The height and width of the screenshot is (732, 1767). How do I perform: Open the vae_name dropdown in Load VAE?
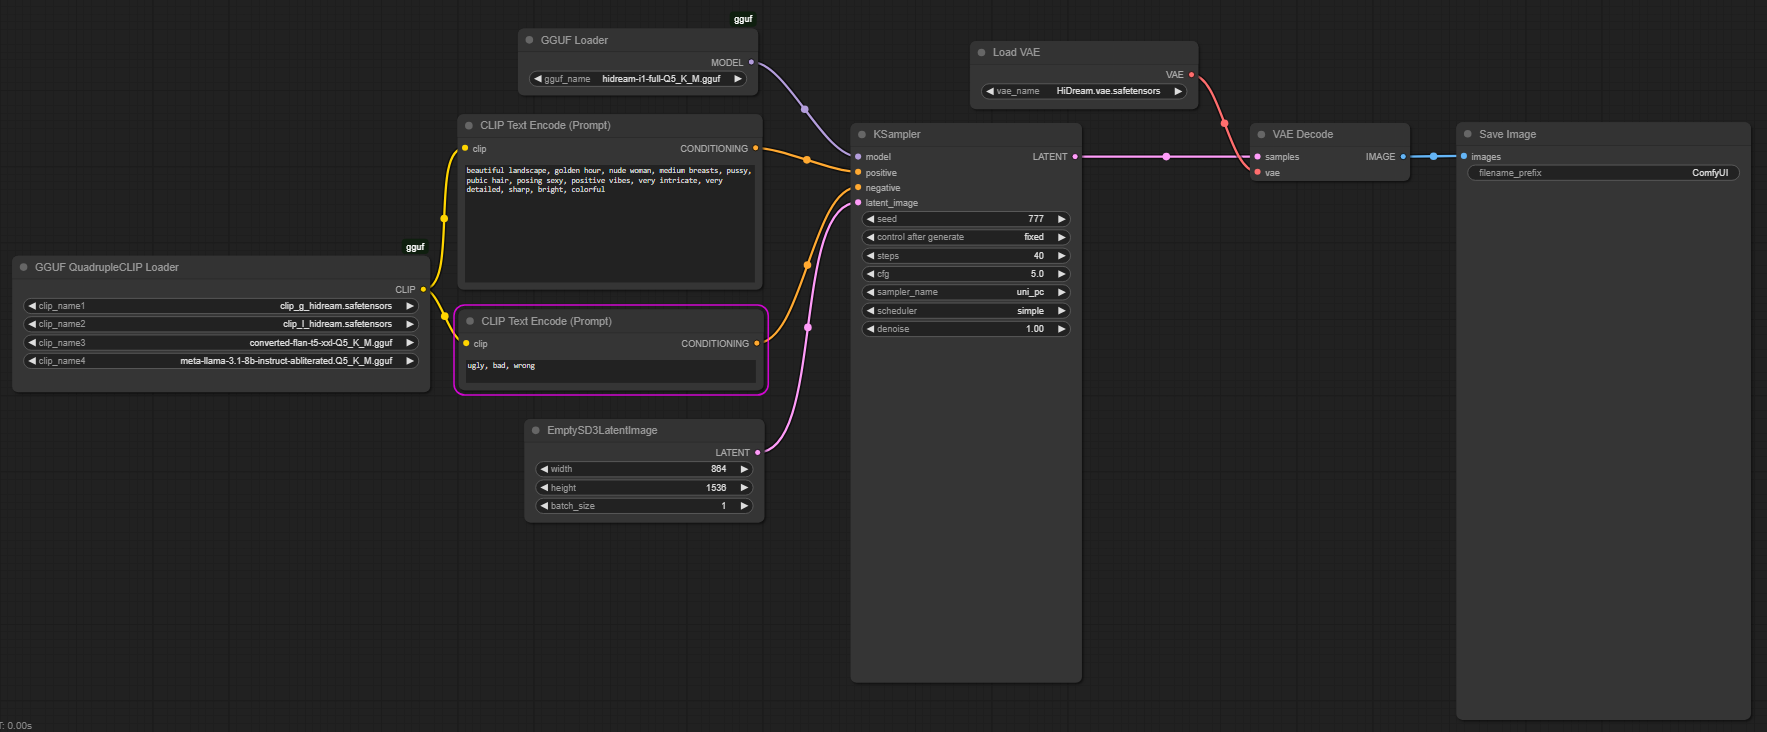(x=1084, y=91)
